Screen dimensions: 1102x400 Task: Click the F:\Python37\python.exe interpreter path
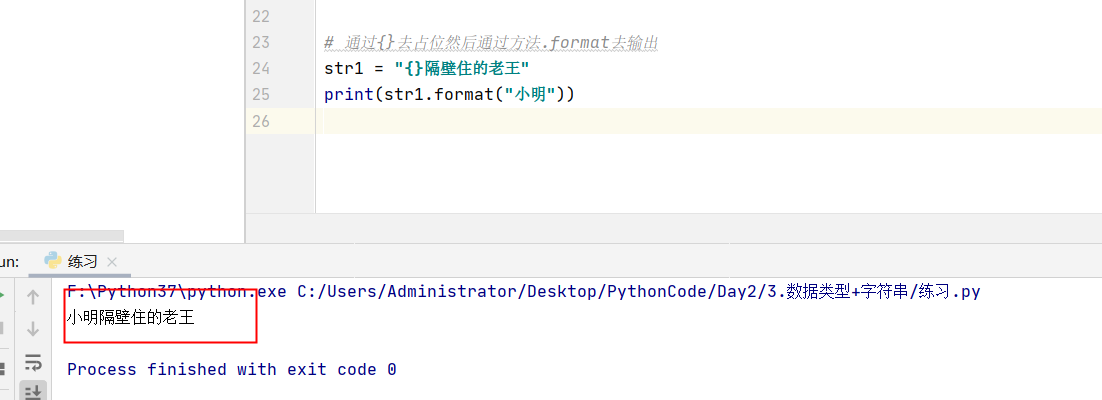tap(176, 292)
